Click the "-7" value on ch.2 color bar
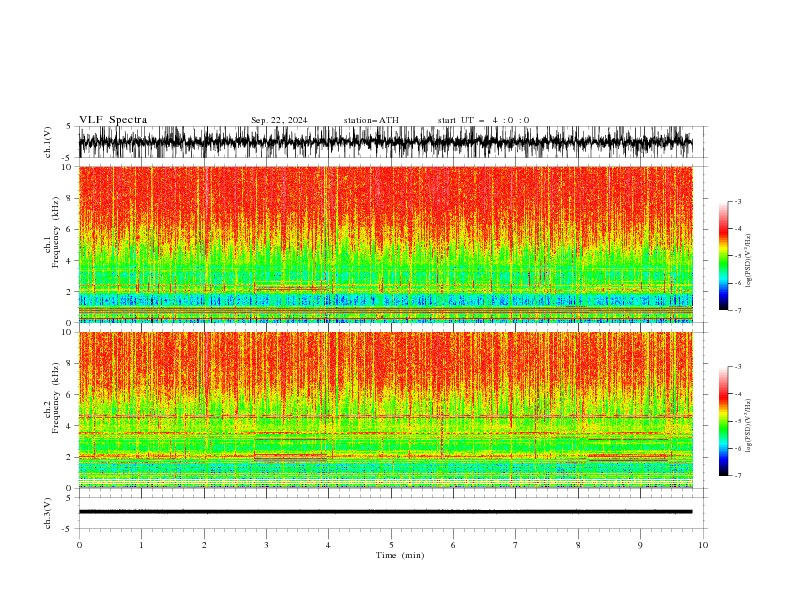792x612 pixels. pos(738,475)
